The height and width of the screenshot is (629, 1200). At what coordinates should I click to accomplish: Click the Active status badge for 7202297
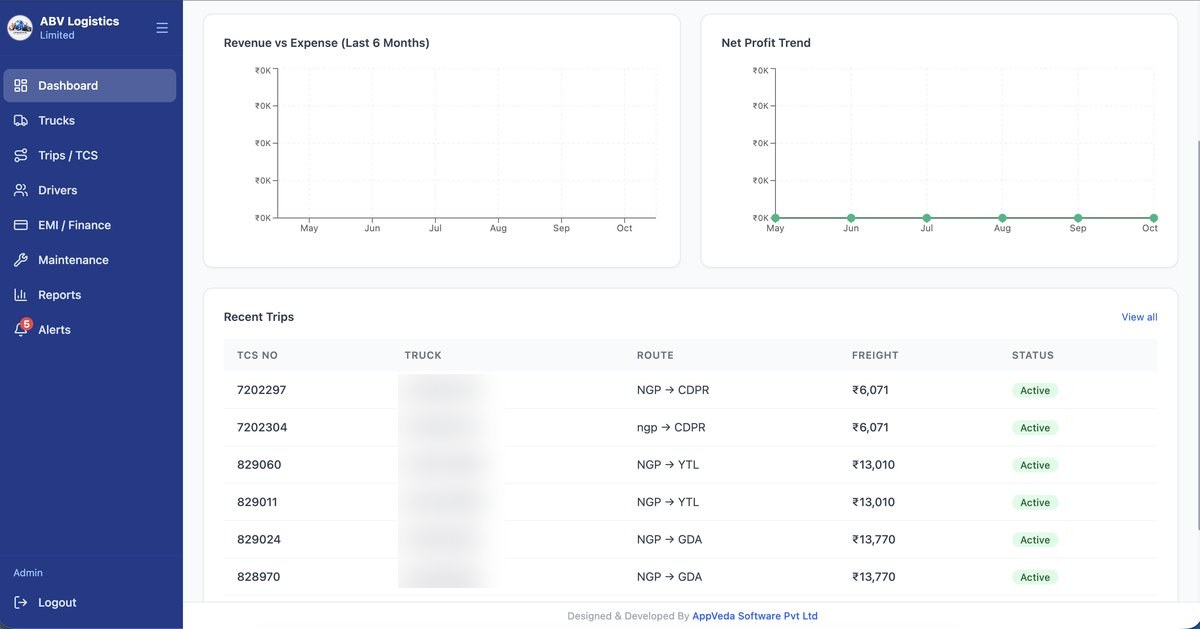tap(1035, 390)
